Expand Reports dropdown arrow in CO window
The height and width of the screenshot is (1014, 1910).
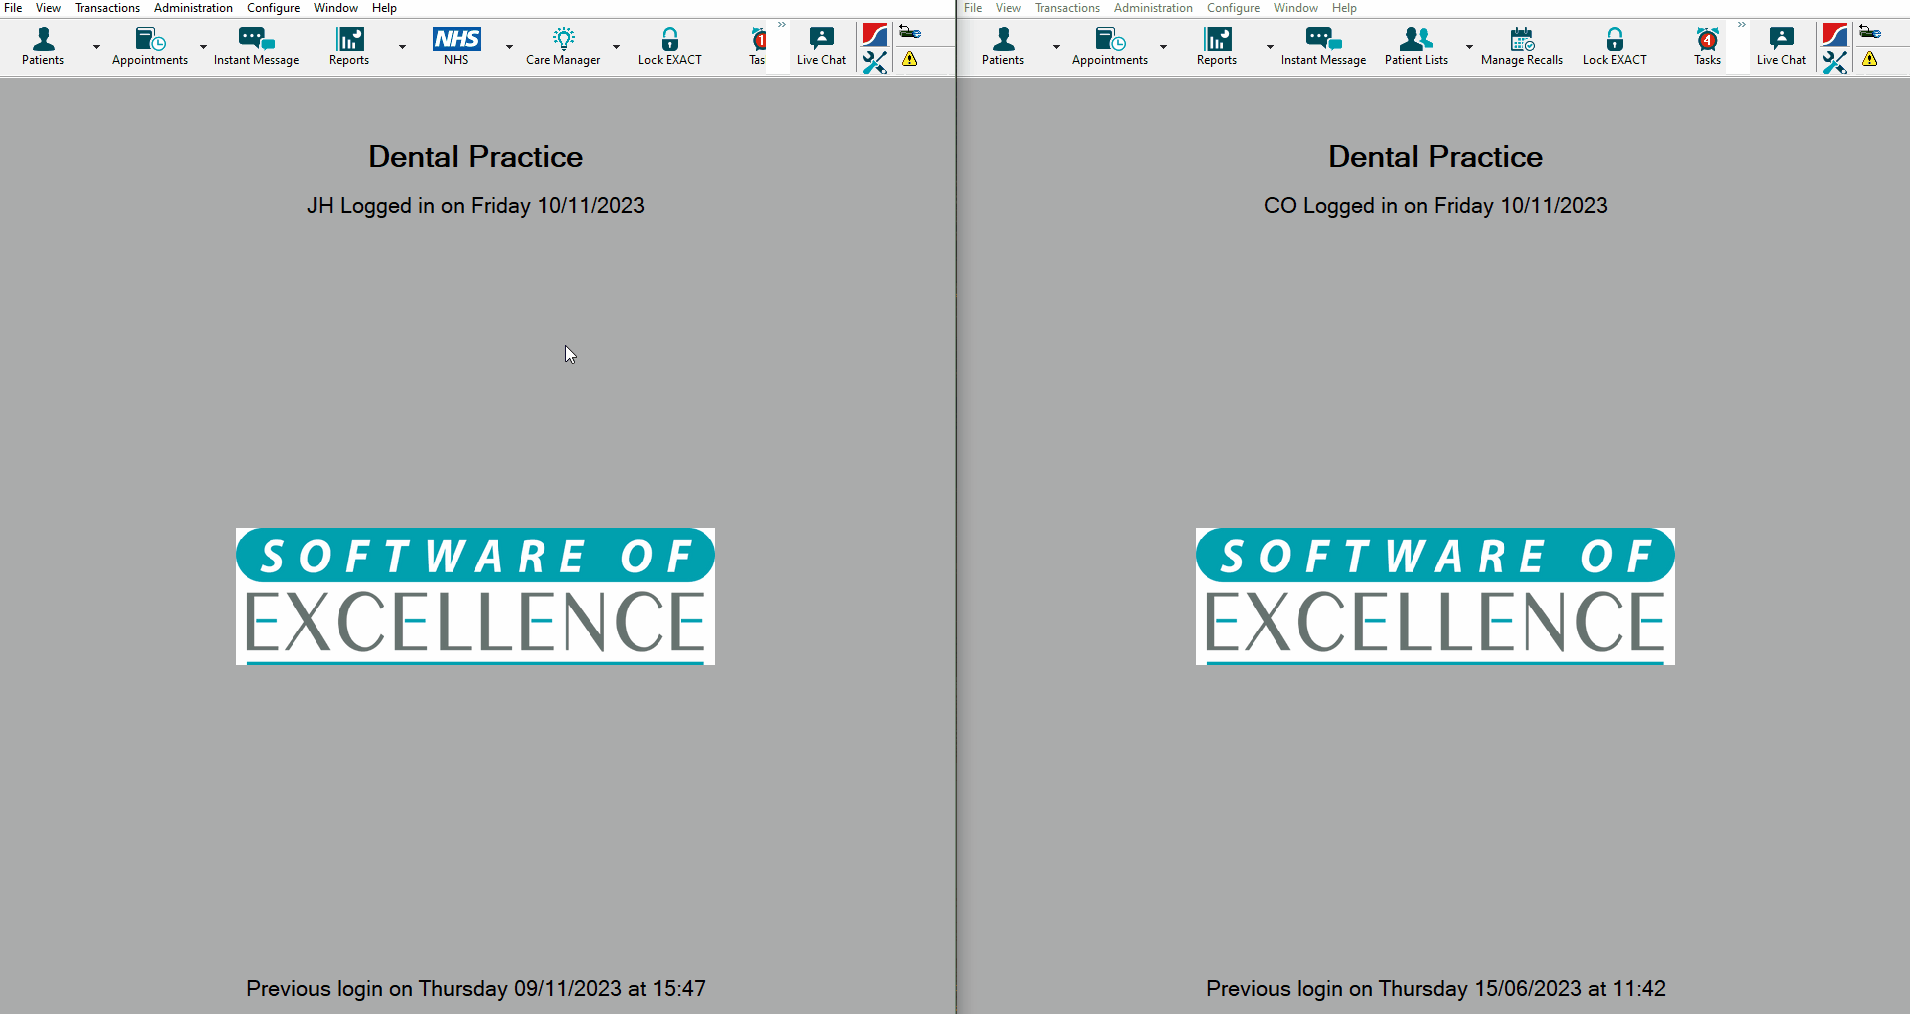tap(1270, 47)
